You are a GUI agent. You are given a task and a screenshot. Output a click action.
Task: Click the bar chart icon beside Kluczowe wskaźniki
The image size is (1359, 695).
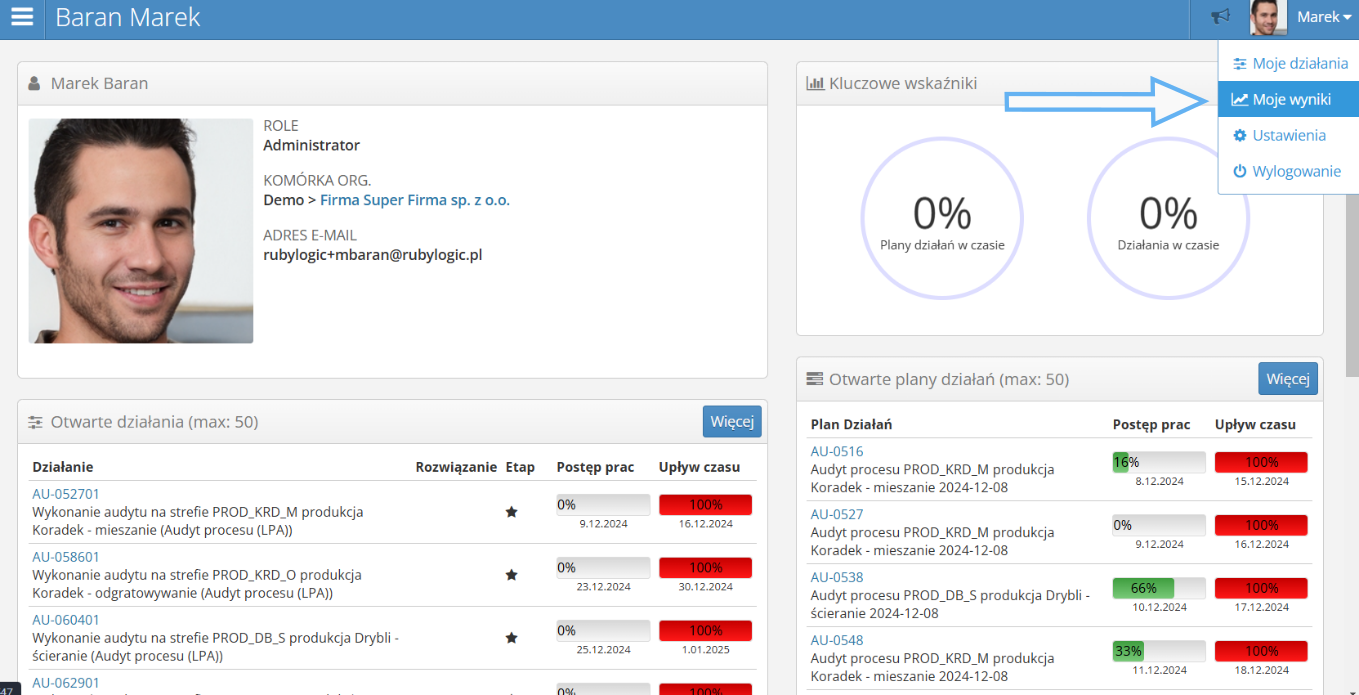click(x=815, y=84)
